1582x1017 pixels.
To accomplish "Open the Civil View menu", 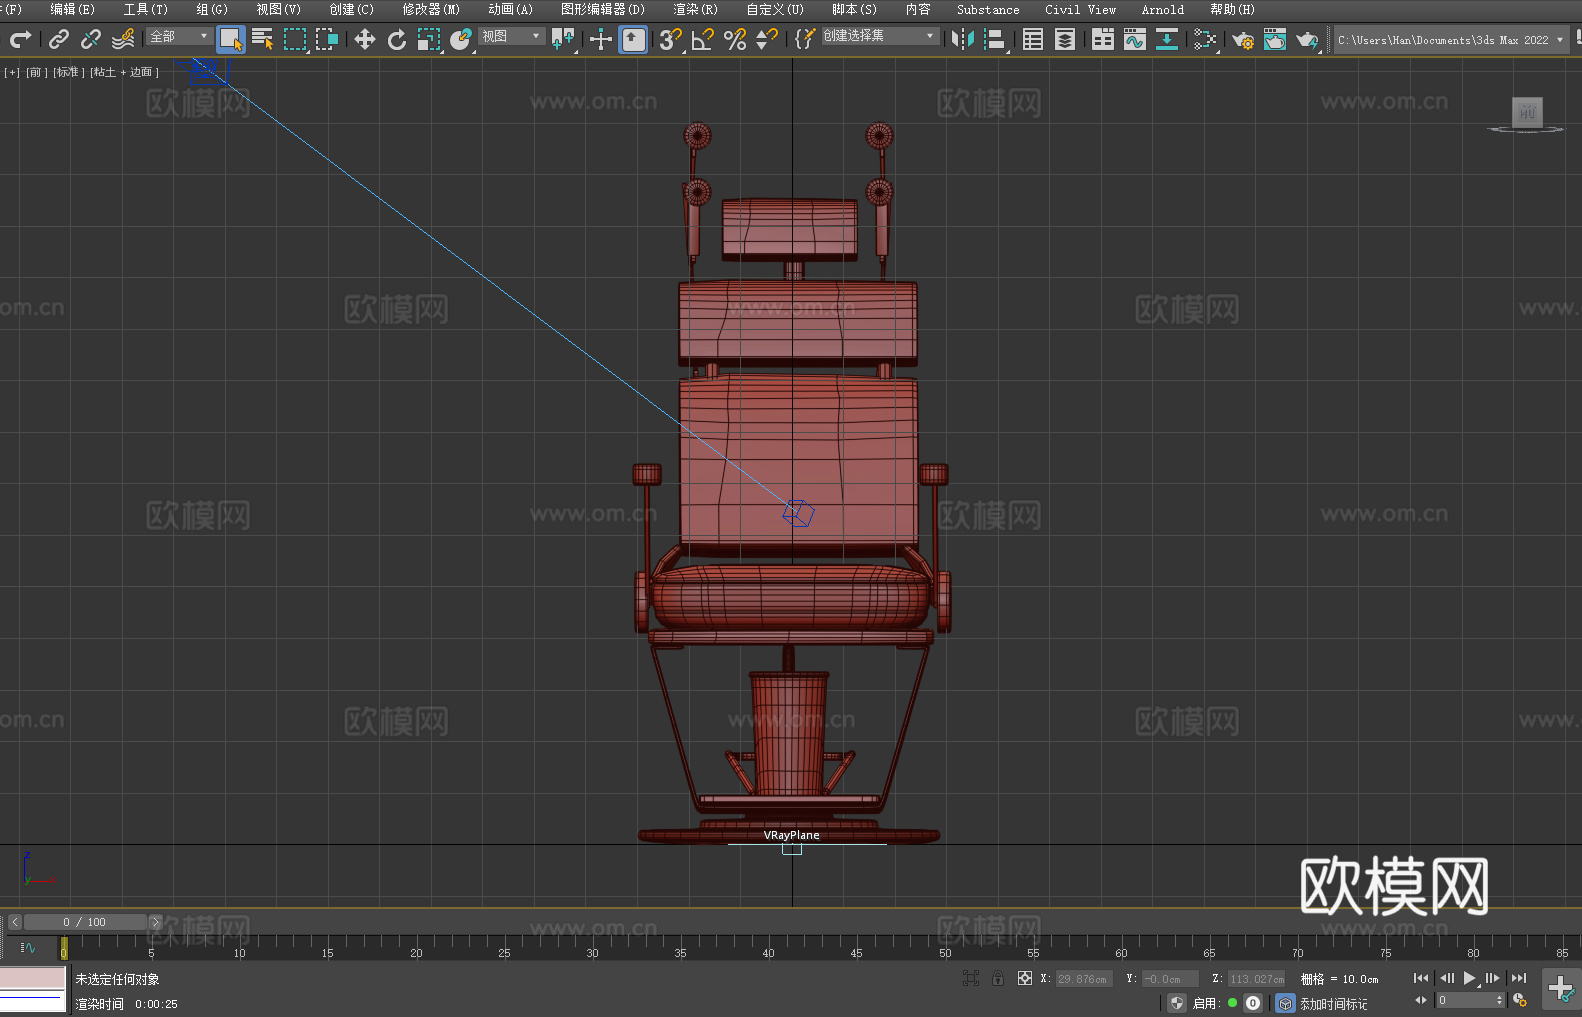I will [x=1080, y=10].
